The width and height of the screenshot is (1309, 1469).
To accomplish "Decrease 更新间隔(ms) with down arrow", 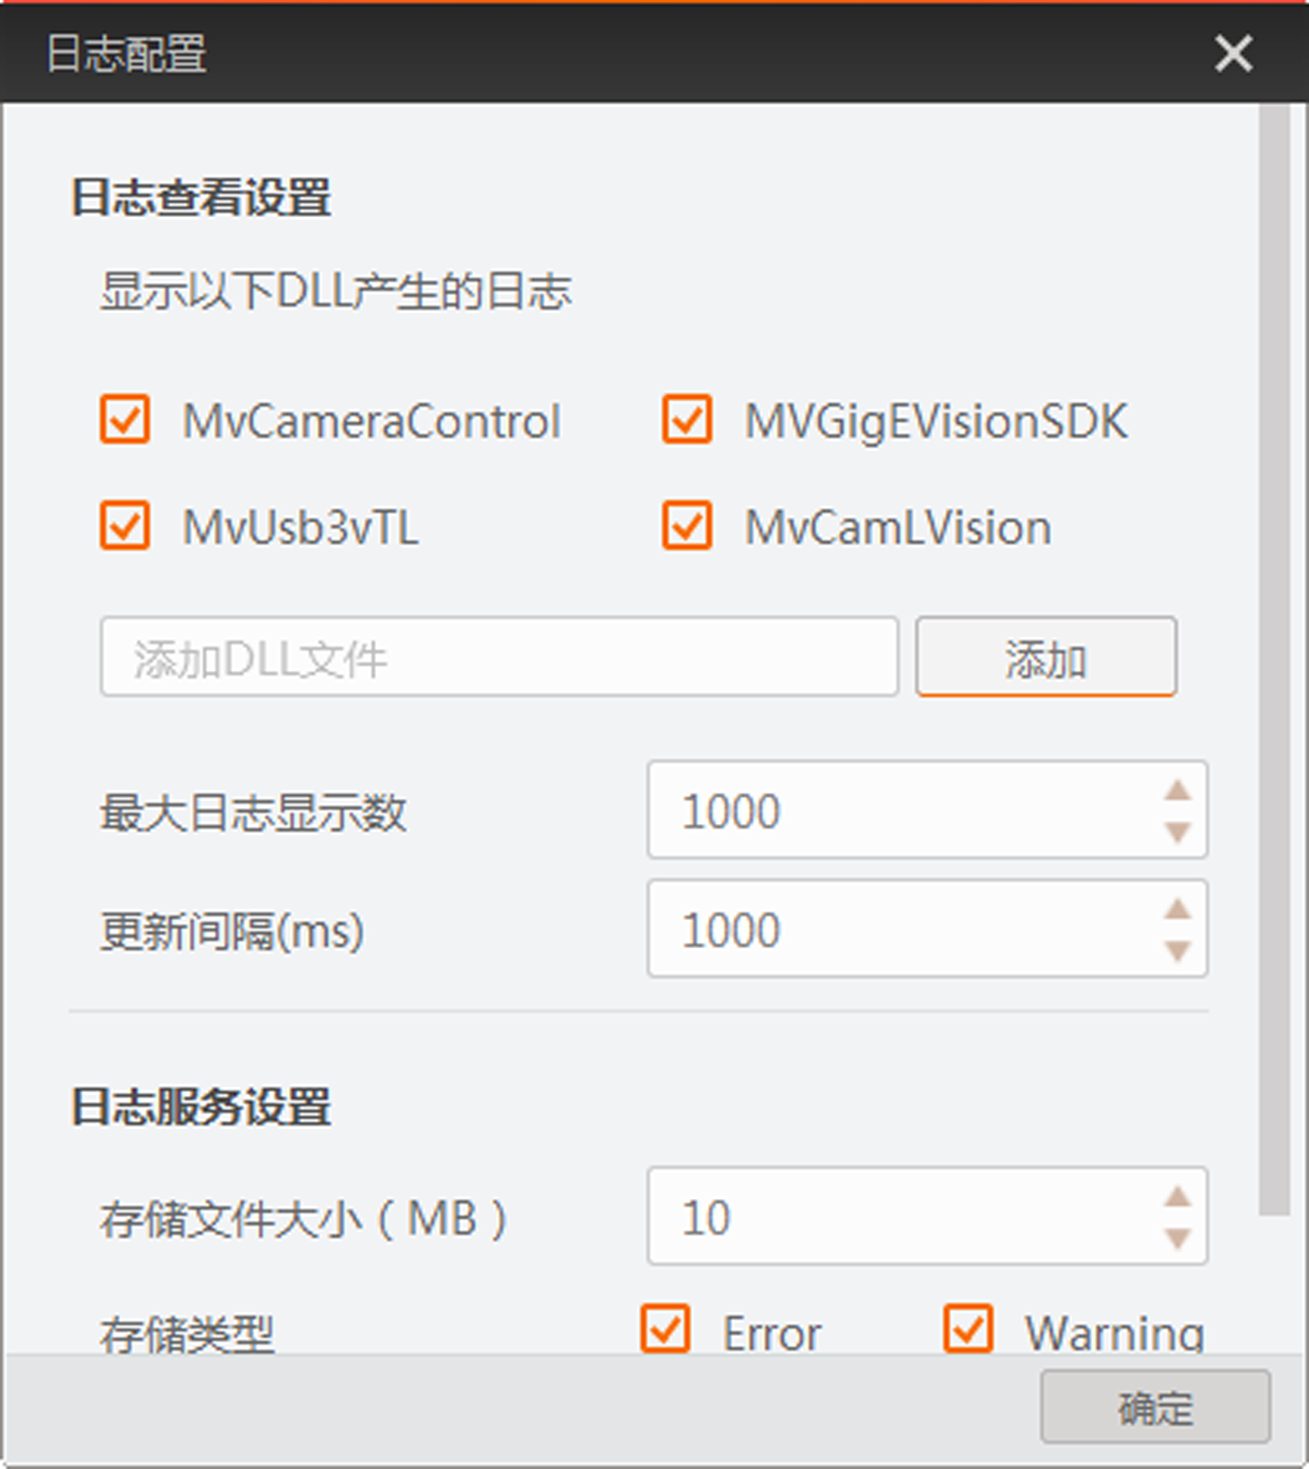I will pos(1178,950).
